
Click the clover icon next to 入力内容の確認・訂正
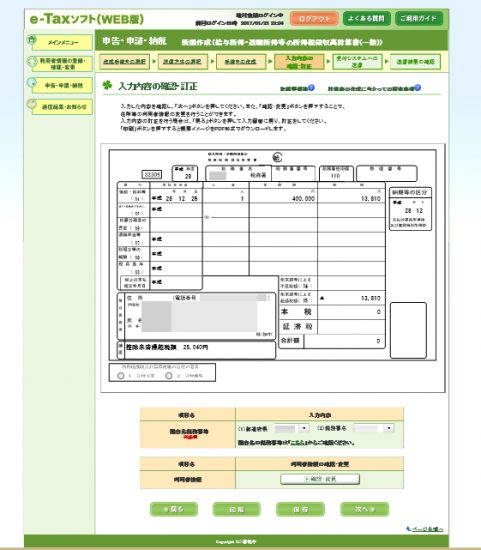pos(107,85)
